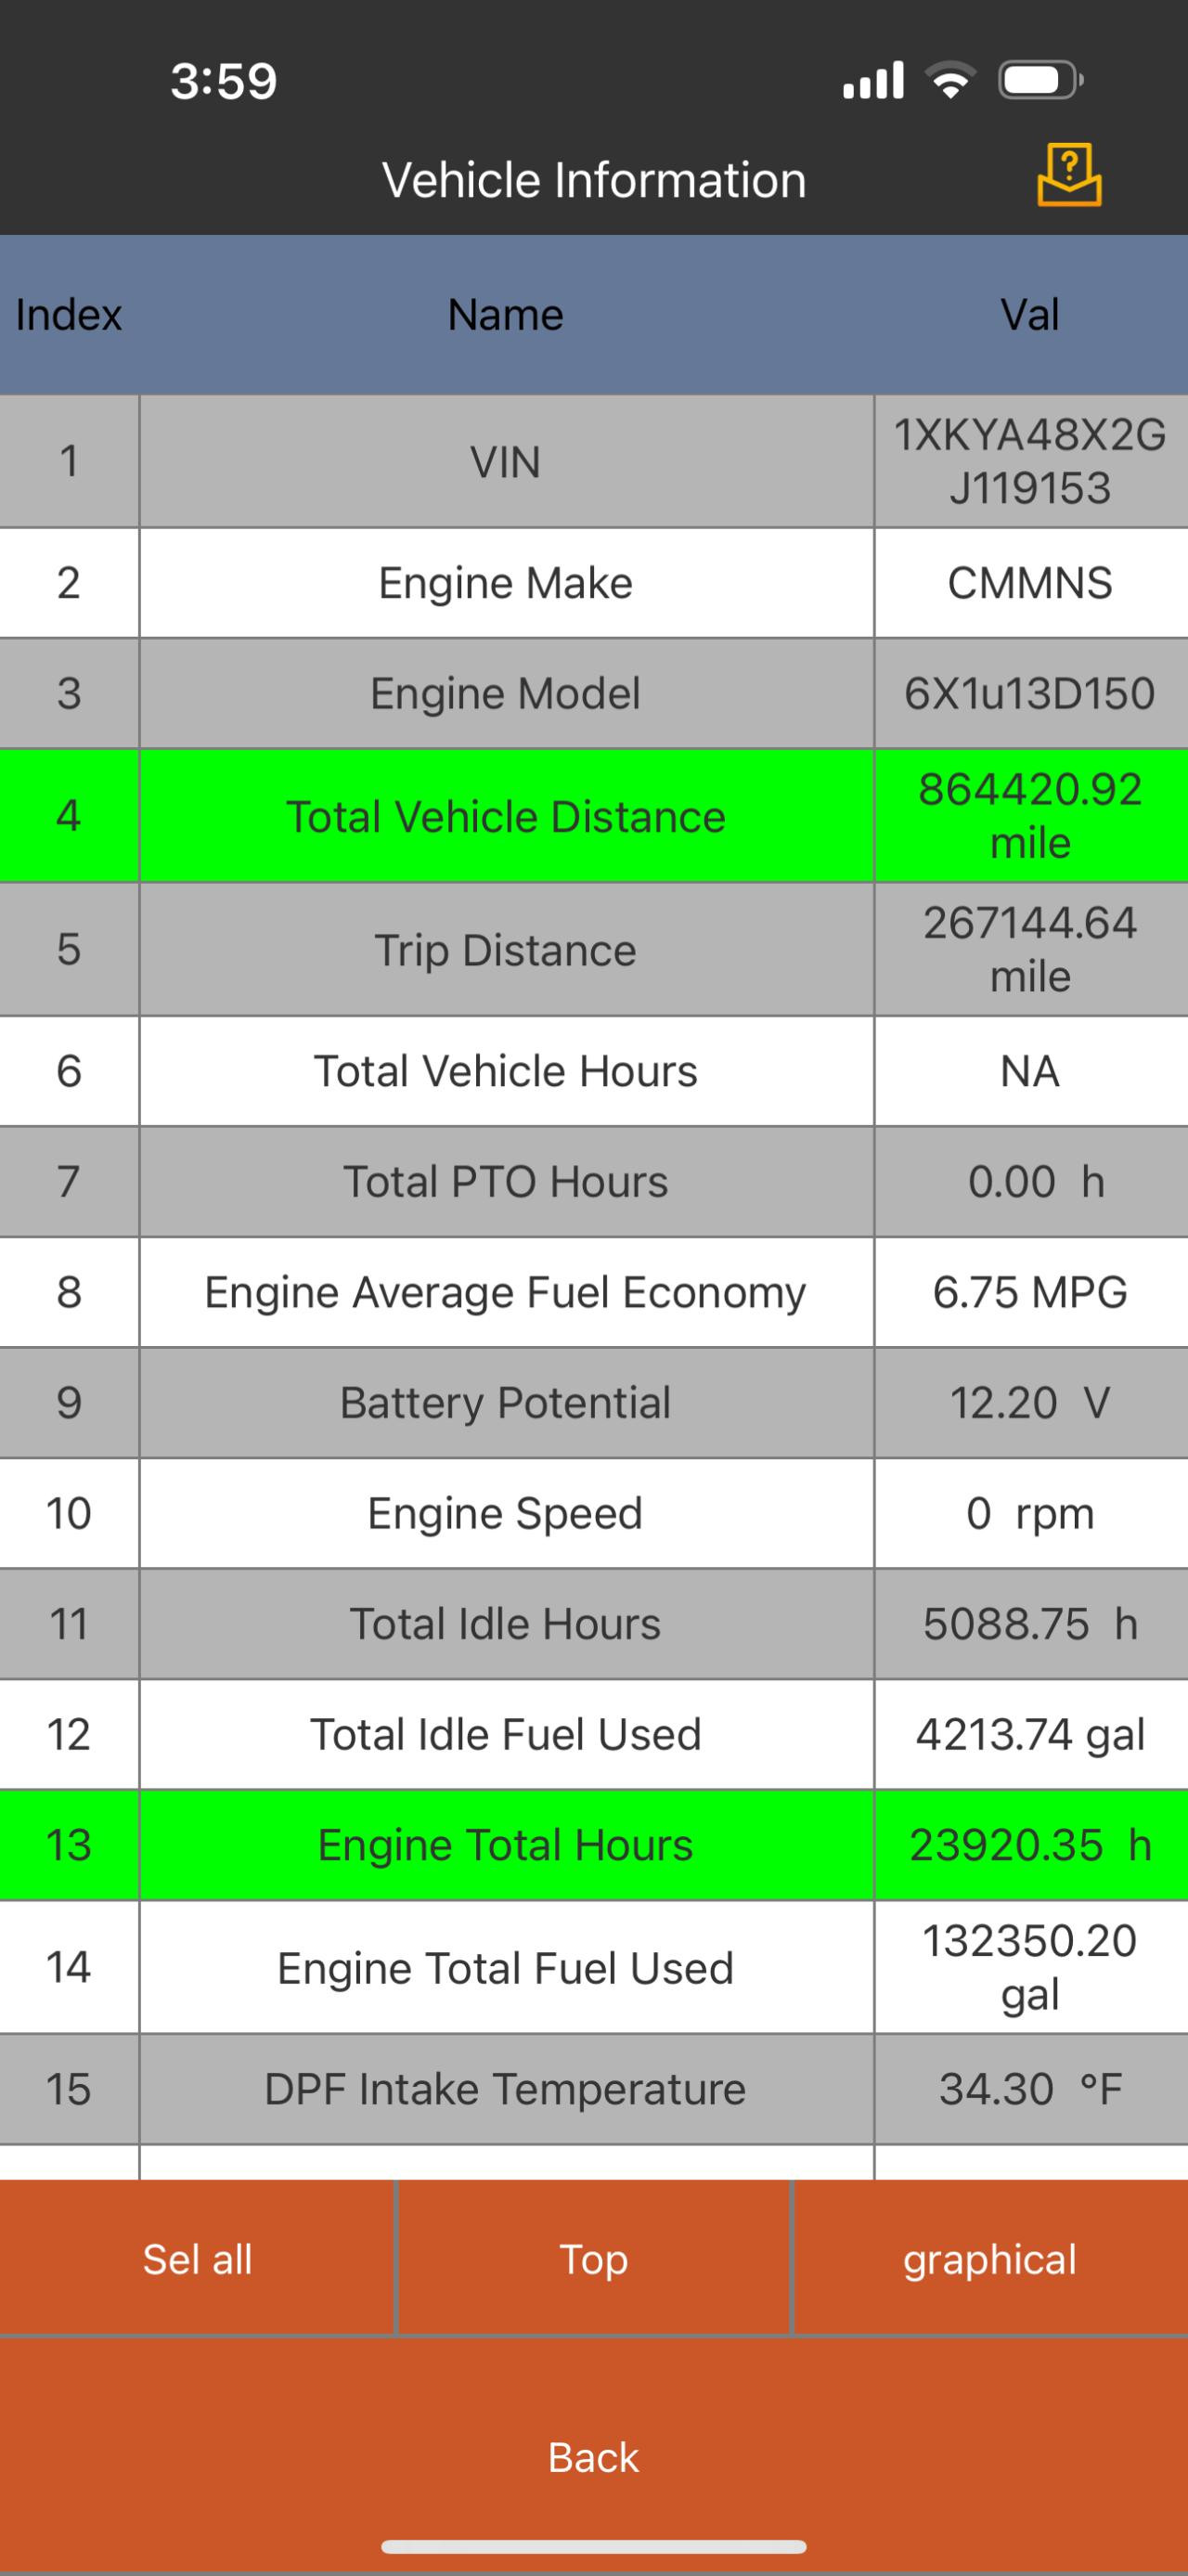Switch to graphical view
The height and width of the screenshot is (2576, 1188).
[x=990, y=2259]
